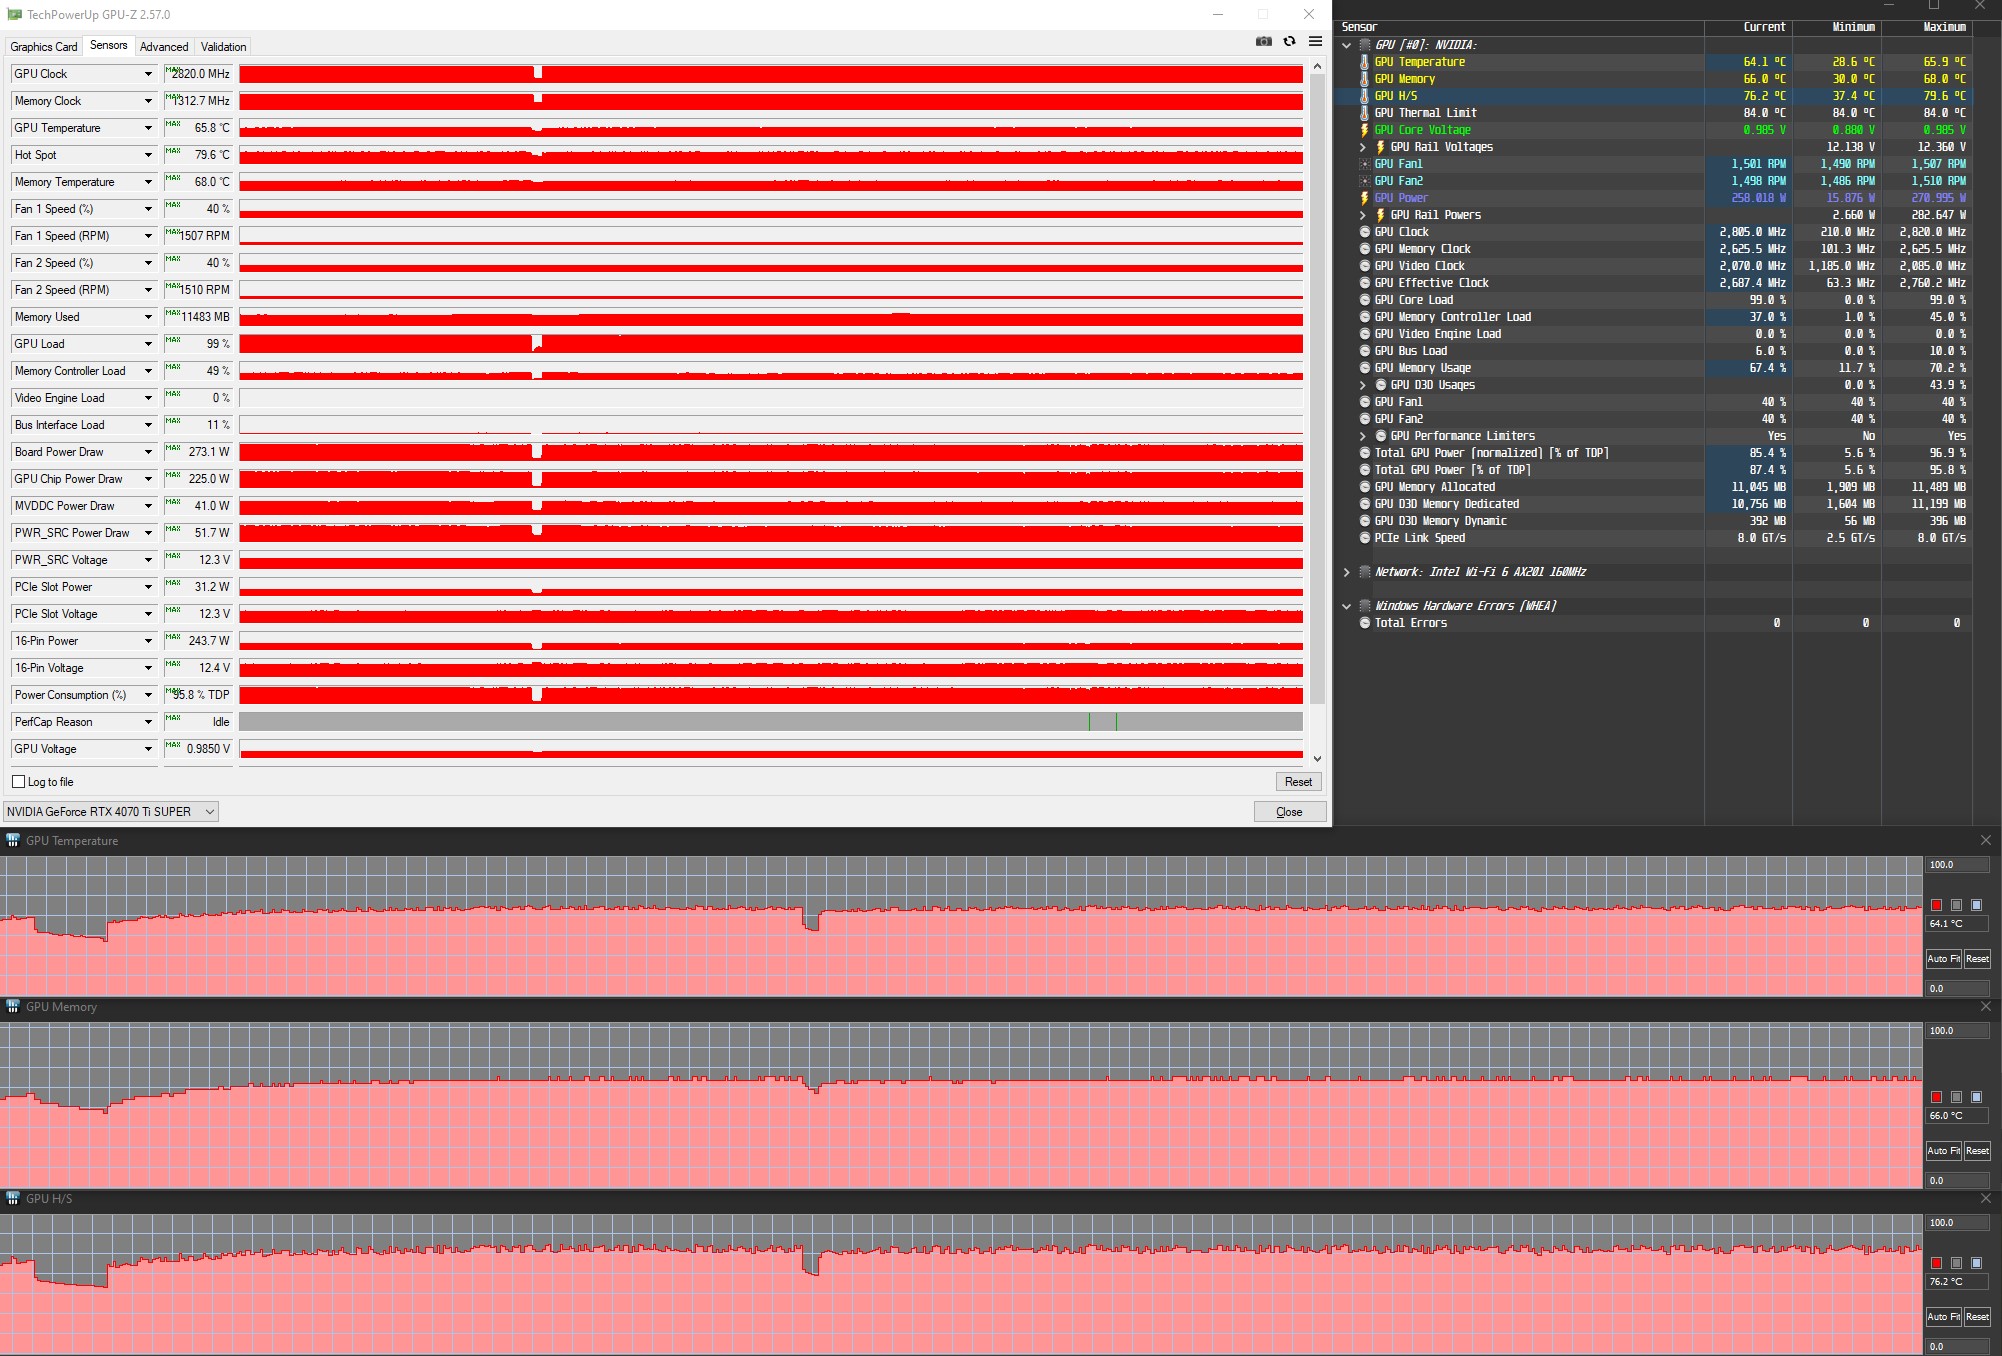This screenshot has width=2002, height=1356.
Task: Close the GPU Memory graph panel
Action: [1986, 1006]
